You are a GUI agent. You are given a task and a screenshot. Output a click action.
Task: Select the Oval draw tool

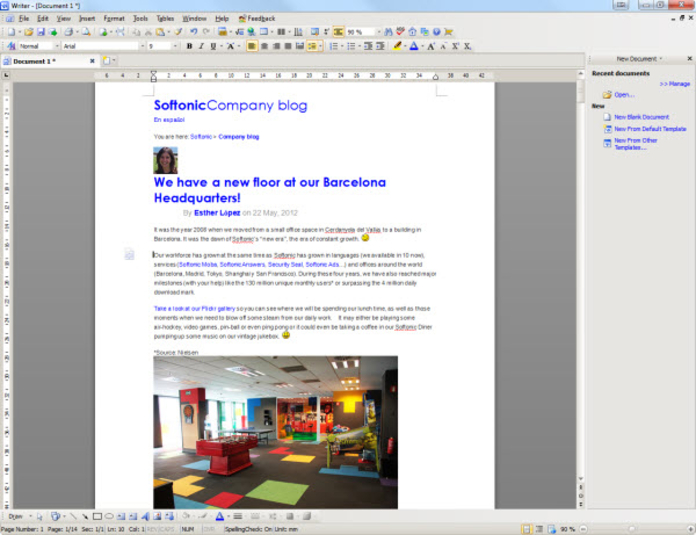(x=109, y=516)
